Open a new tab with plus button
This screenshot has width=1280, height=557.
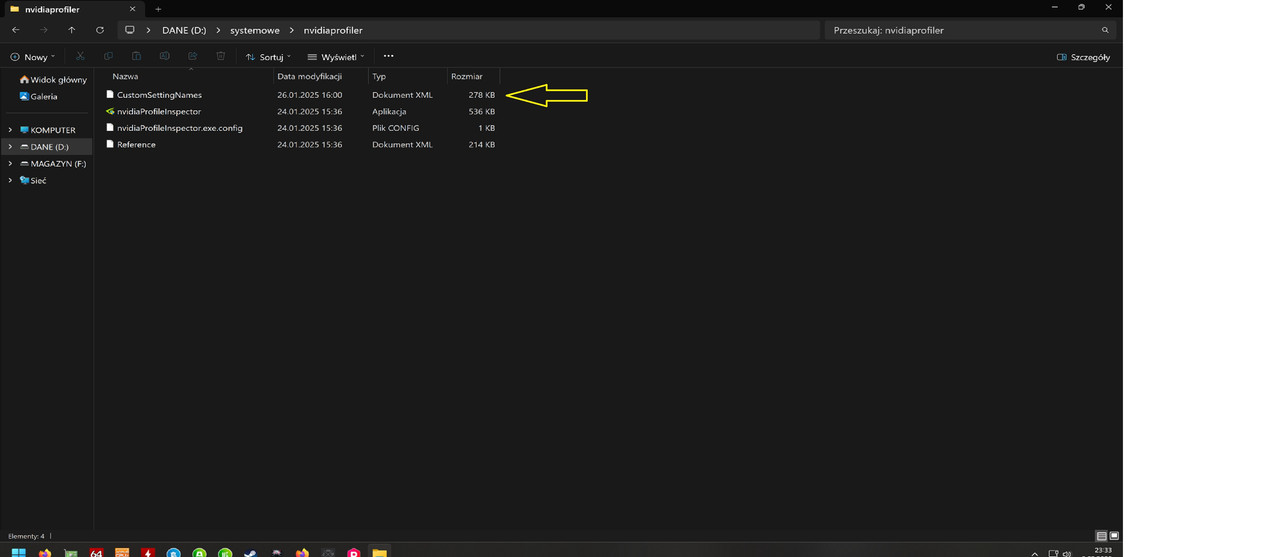point(158,9)
